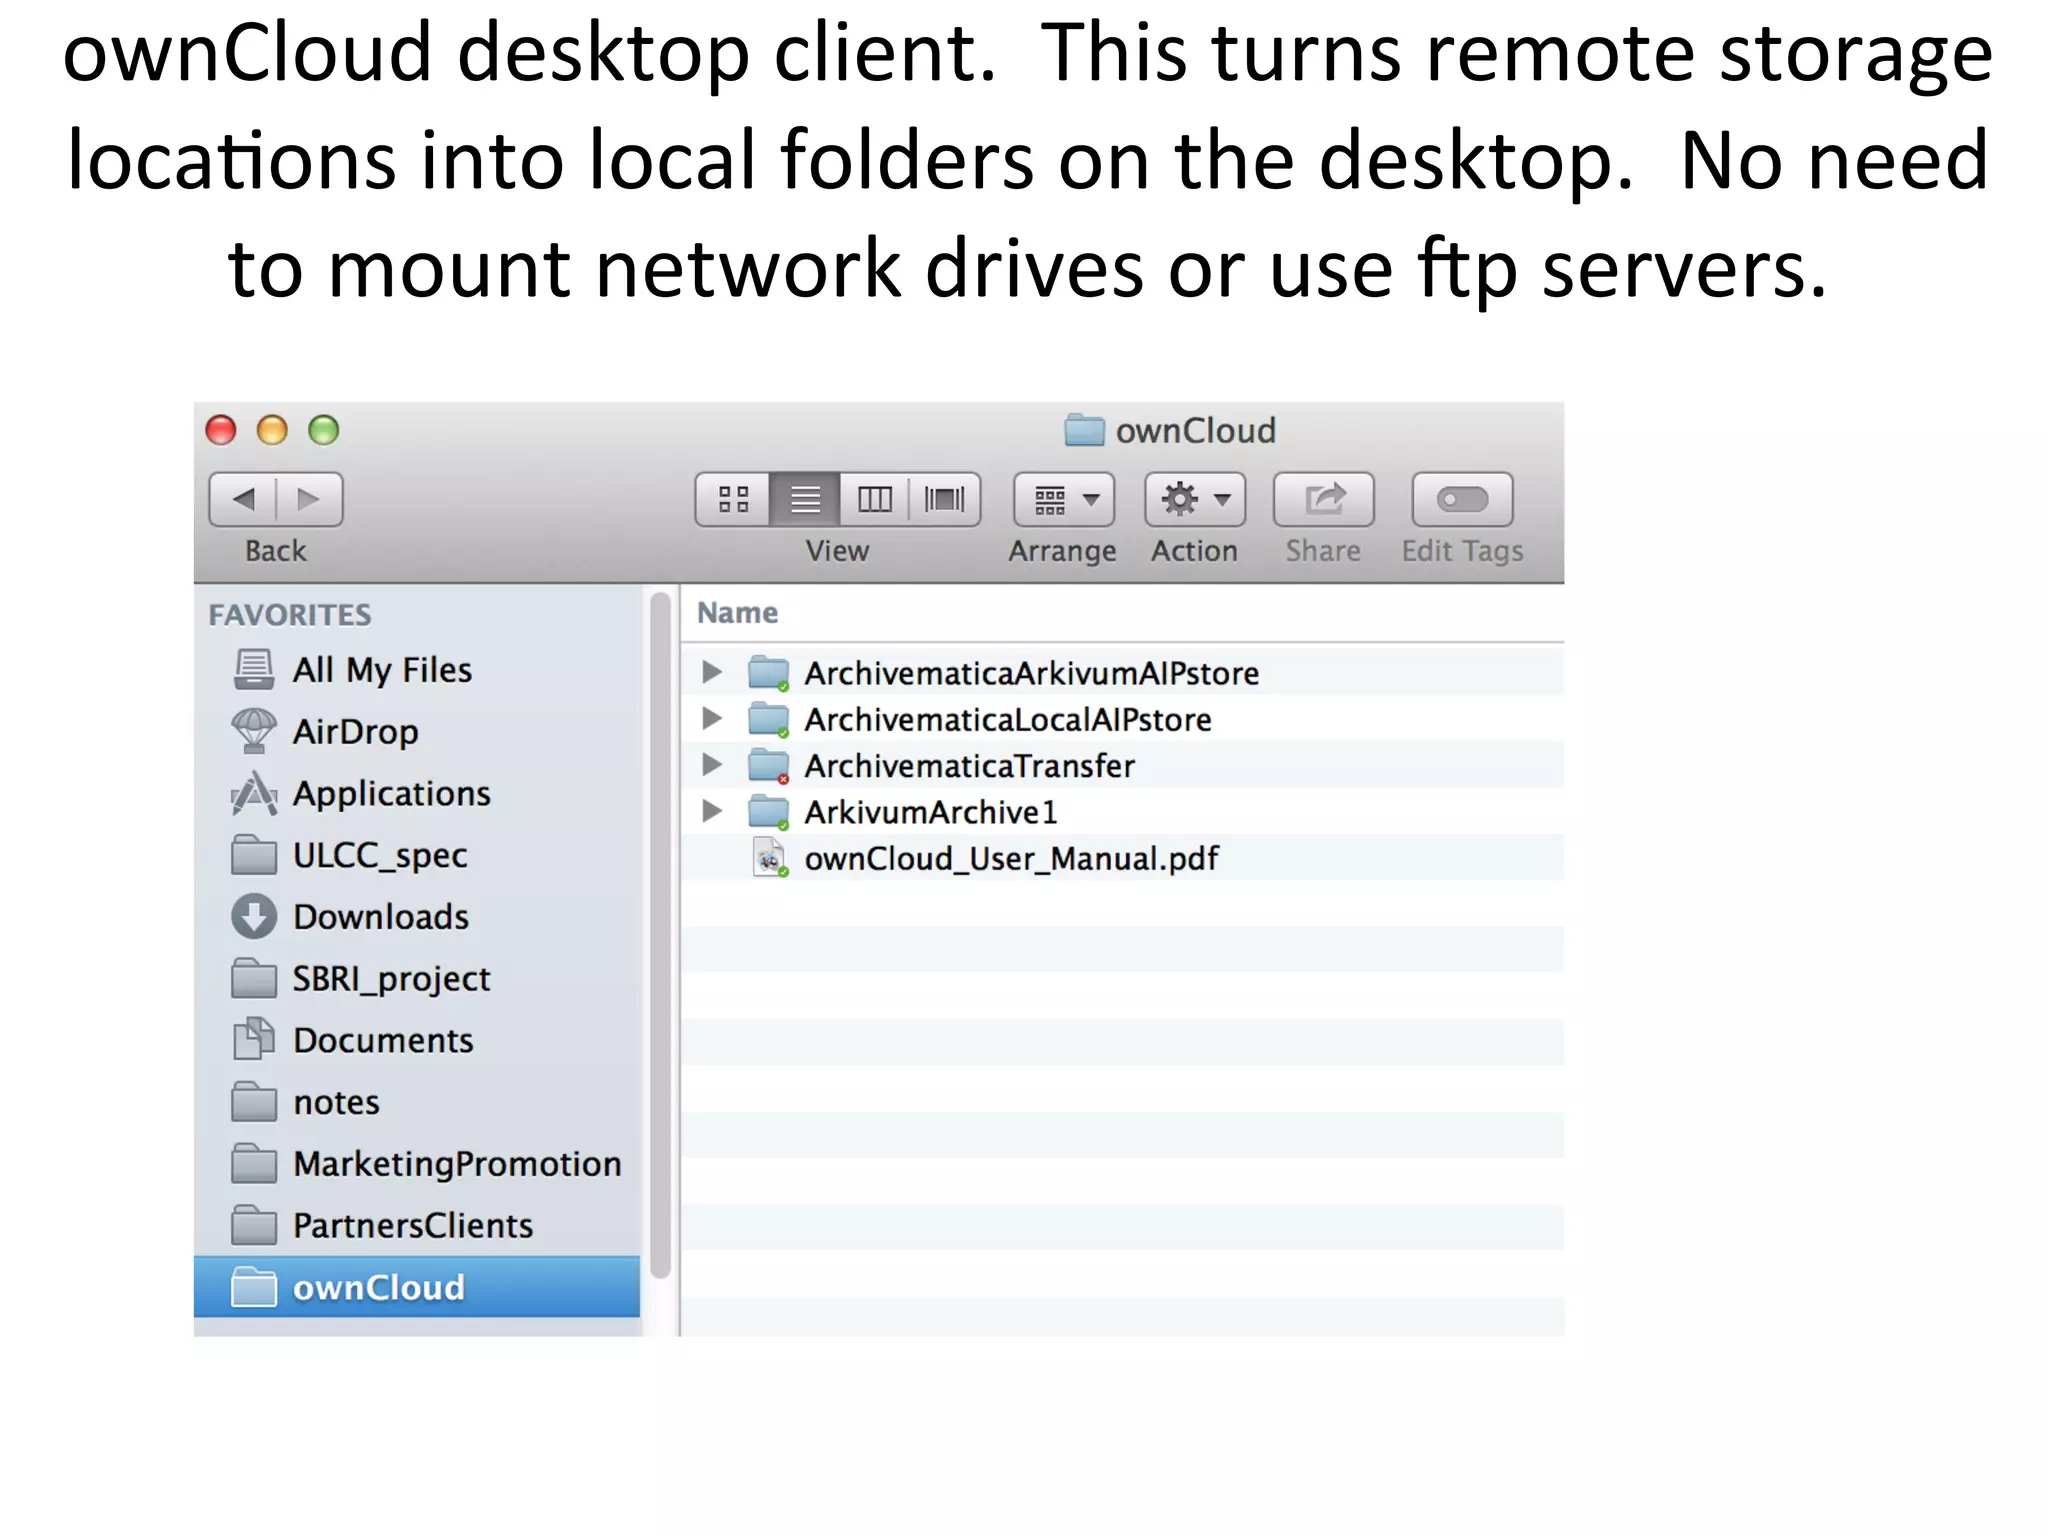Switch to icon view

pos(733,499)
